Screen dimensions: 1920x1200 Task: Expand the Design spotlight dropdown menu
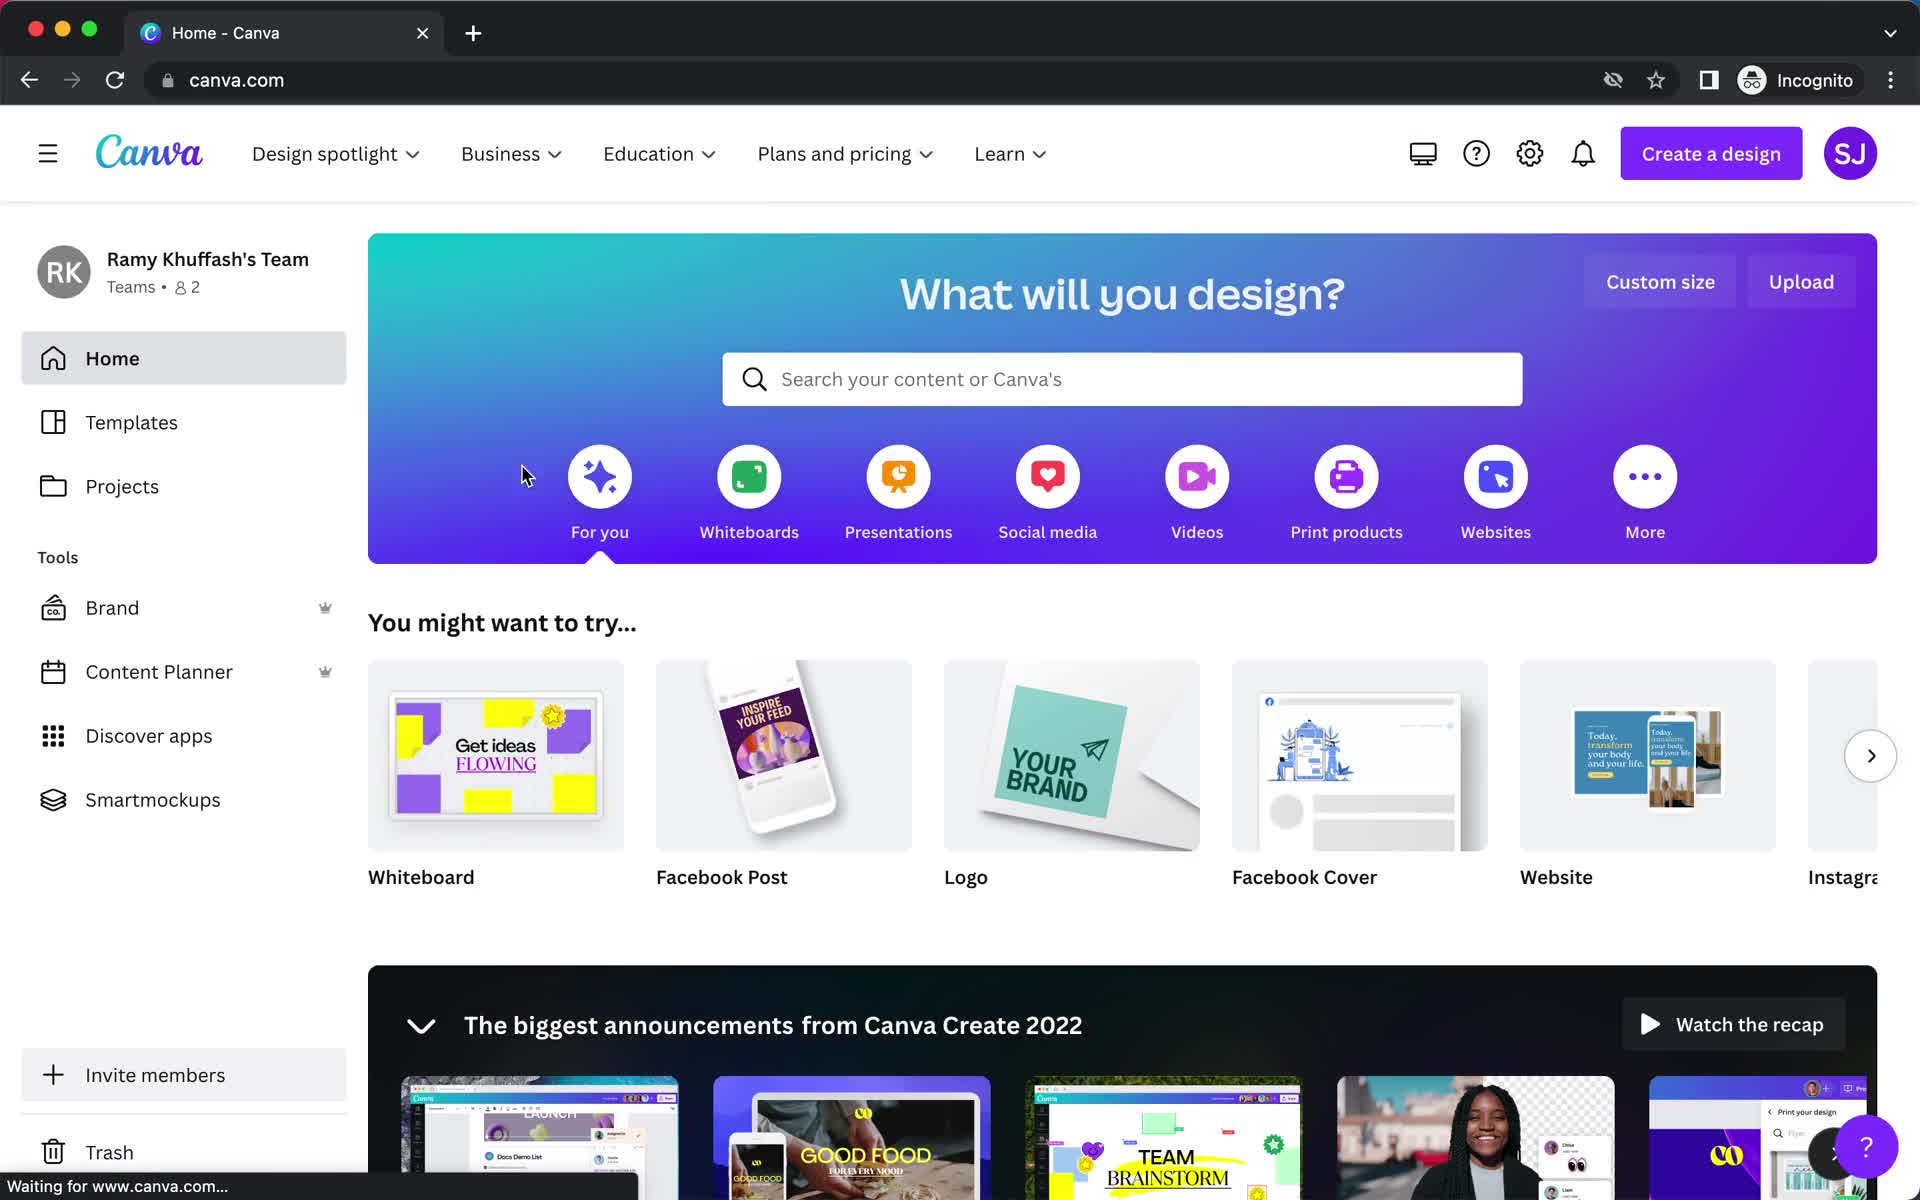tap(335, 153)
